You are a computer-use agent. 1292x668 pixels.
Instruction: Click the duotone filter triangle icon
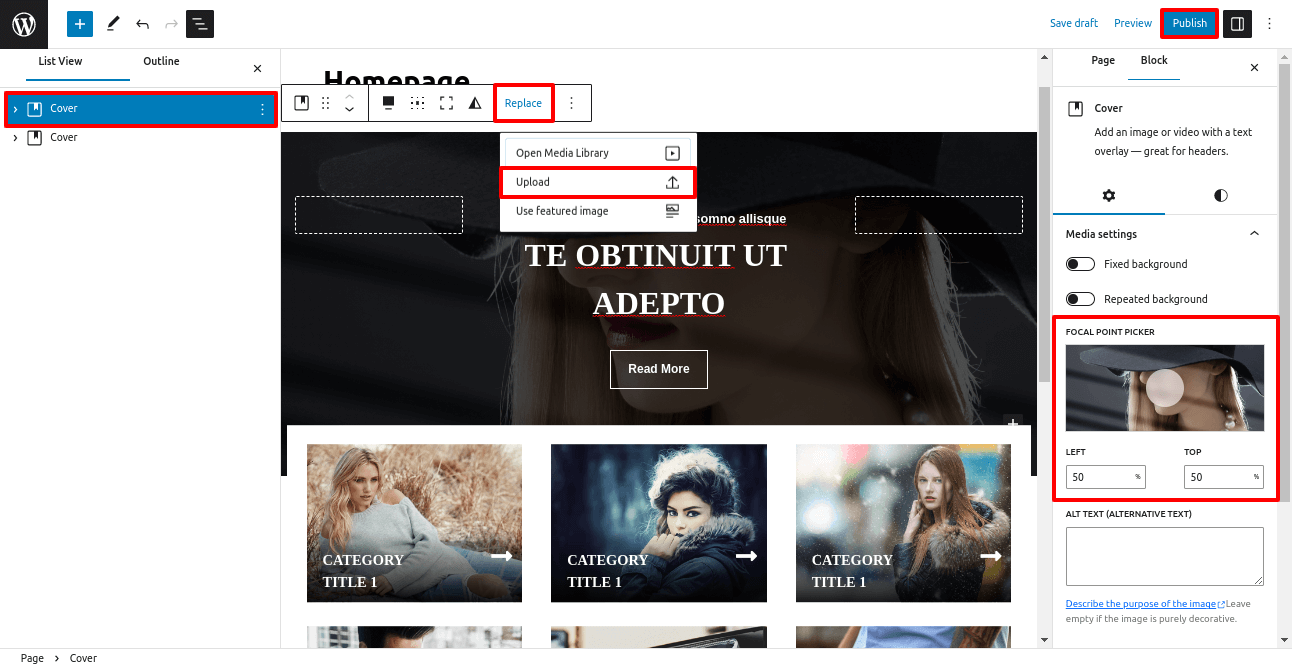click(475, 103)
